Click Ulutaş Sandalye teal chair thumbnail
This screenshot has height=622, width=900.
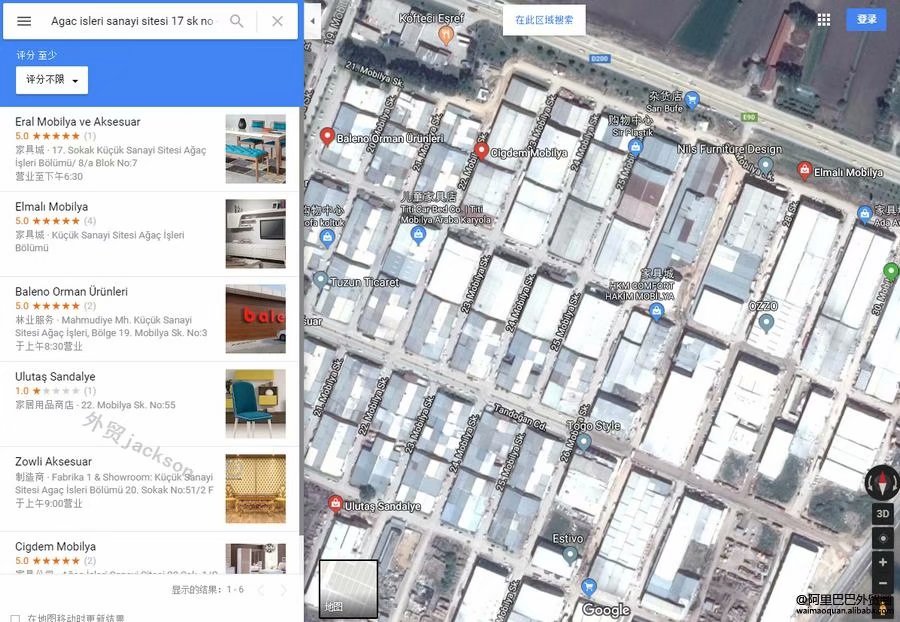[x=255, y=404]
